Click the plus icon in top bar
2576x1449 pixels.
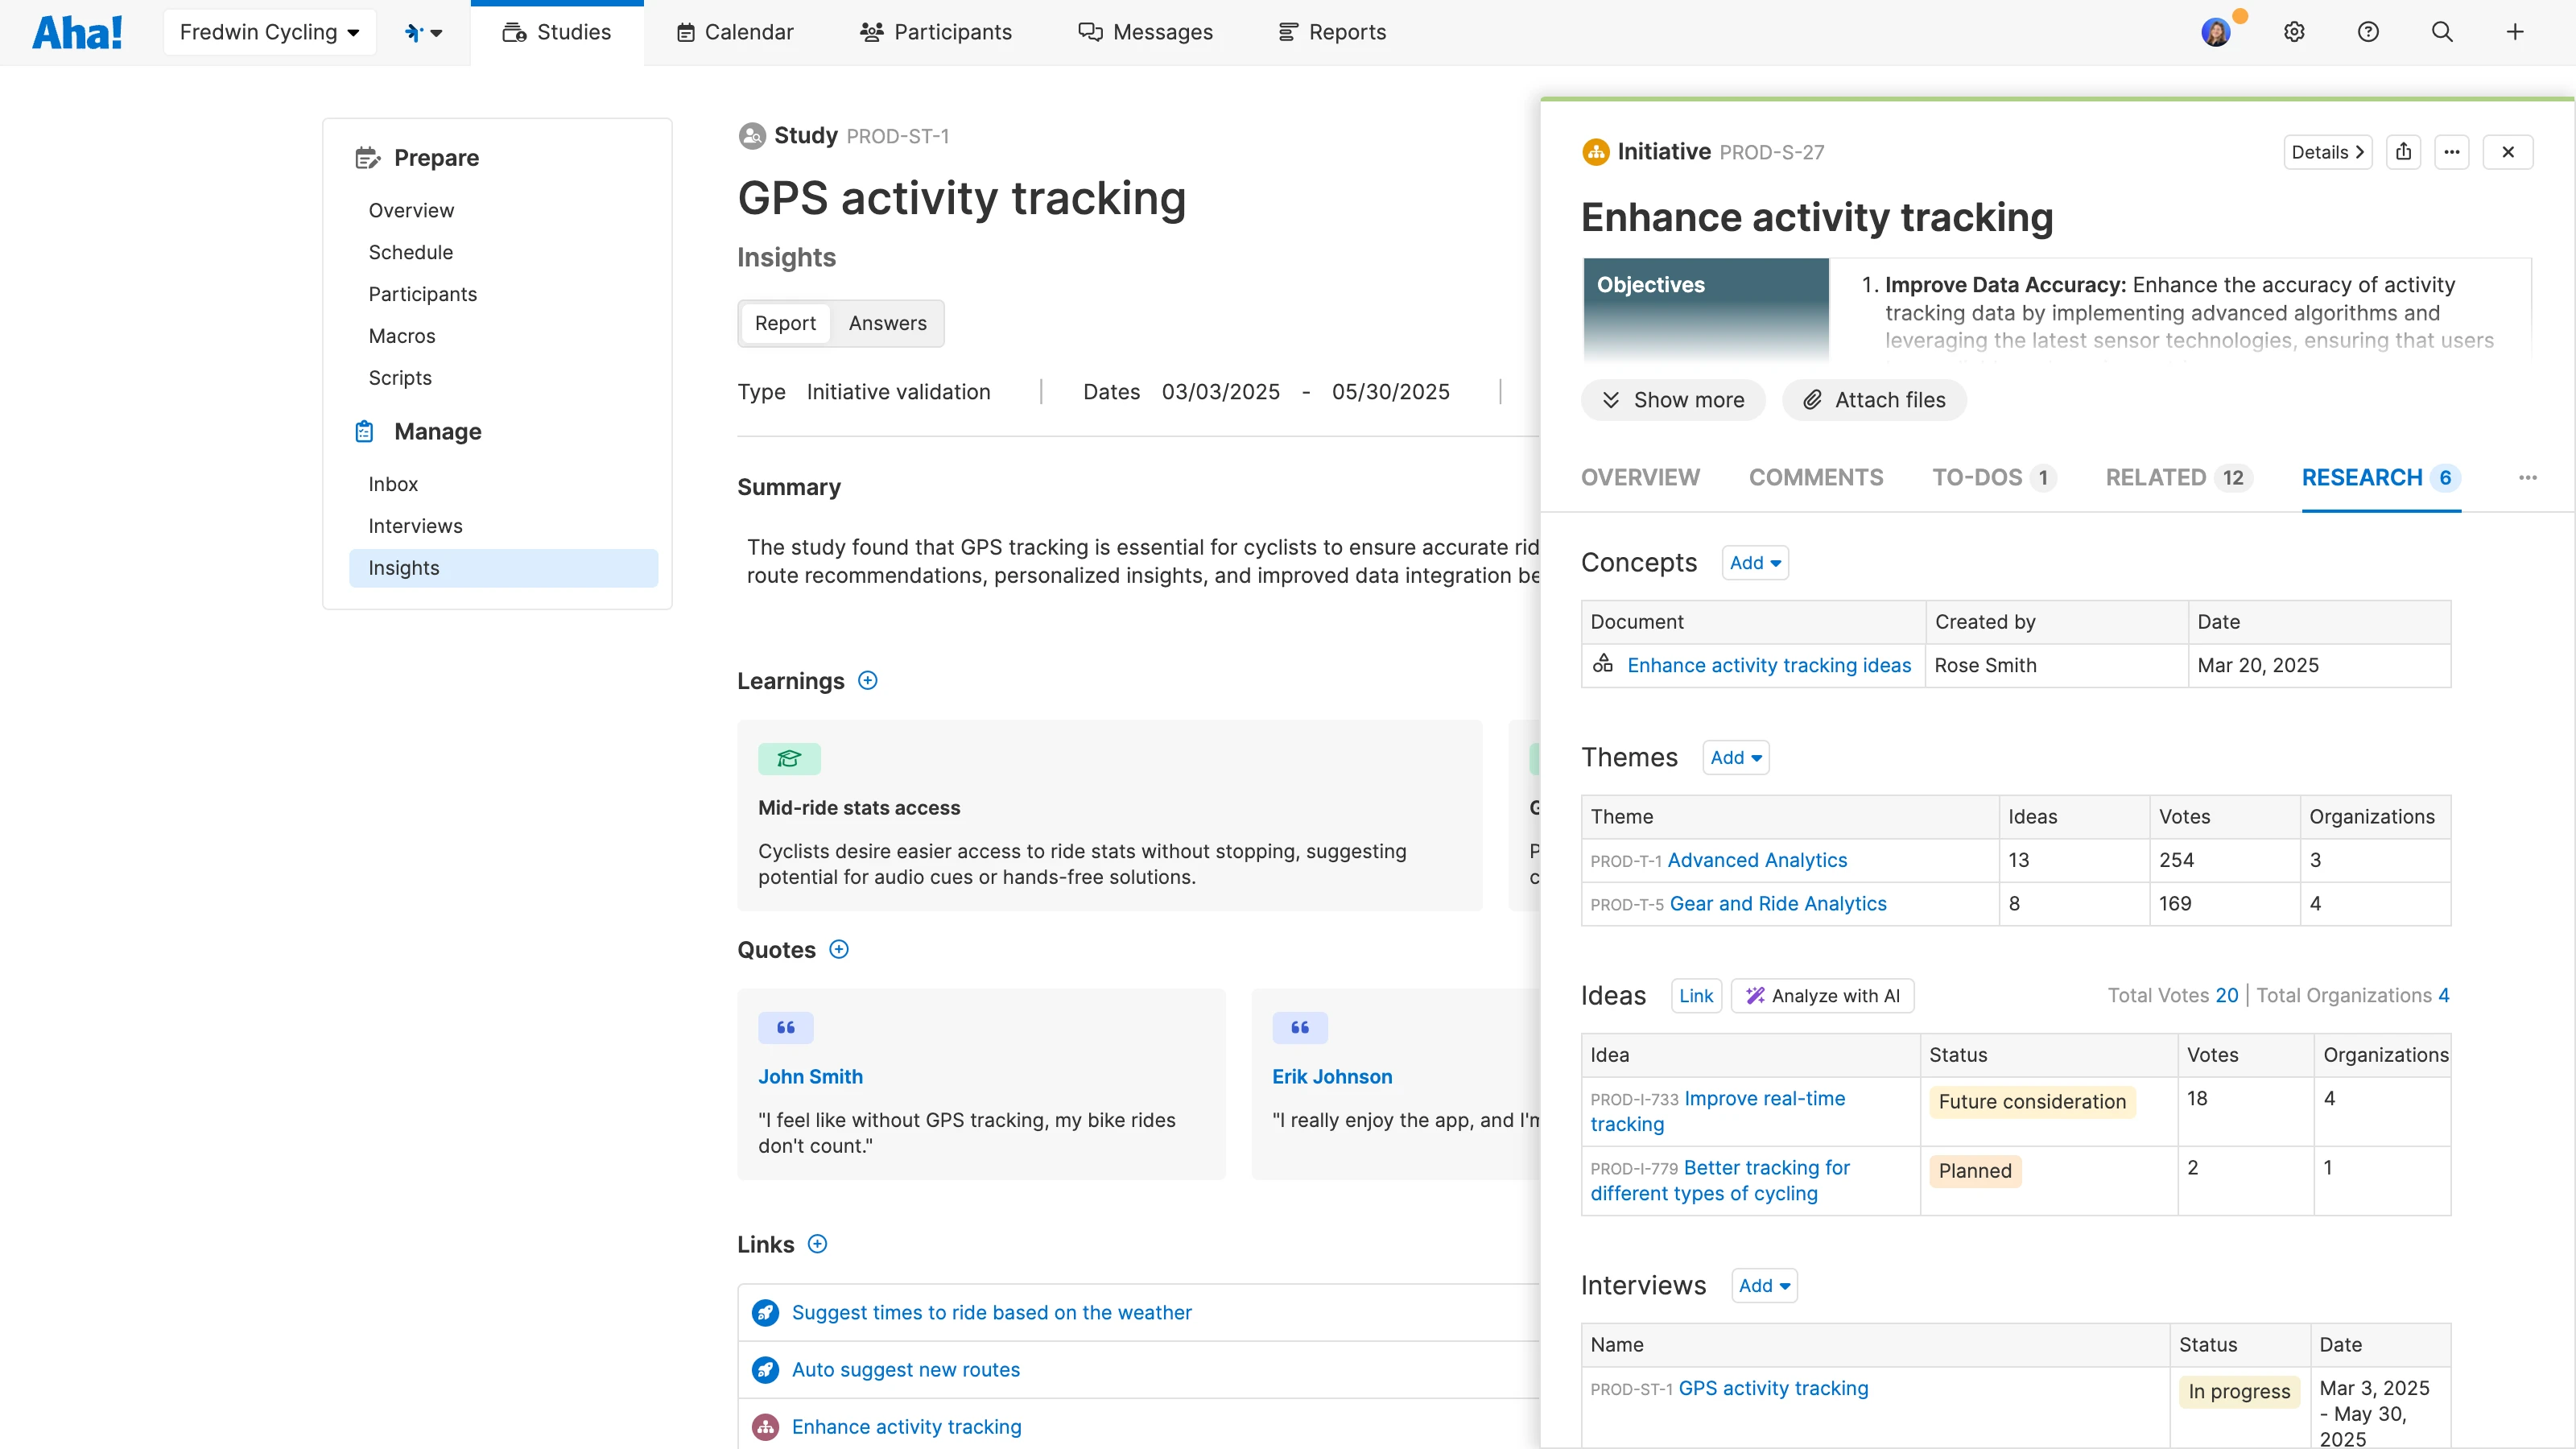[2515, 32]
